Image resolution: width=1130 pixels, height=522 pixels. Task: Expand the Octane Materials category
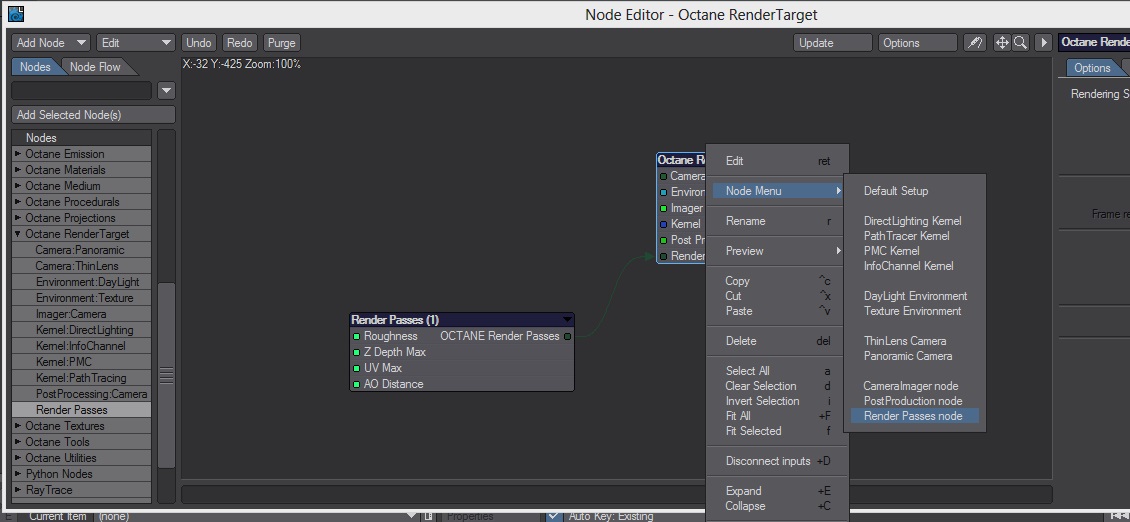coord(18,169)
